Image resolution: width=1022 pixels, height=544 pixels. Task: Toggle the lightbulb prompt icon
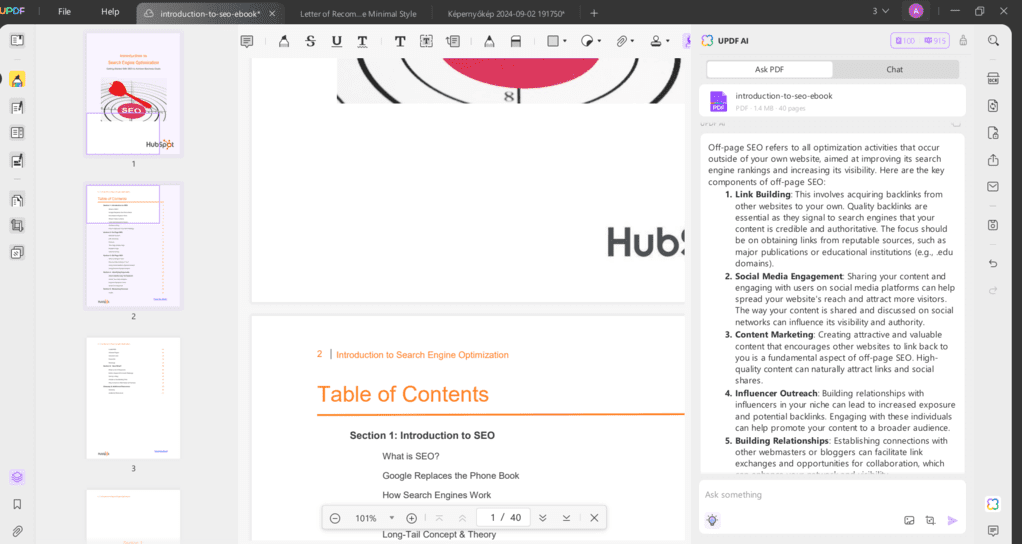(x=712, y=520)
